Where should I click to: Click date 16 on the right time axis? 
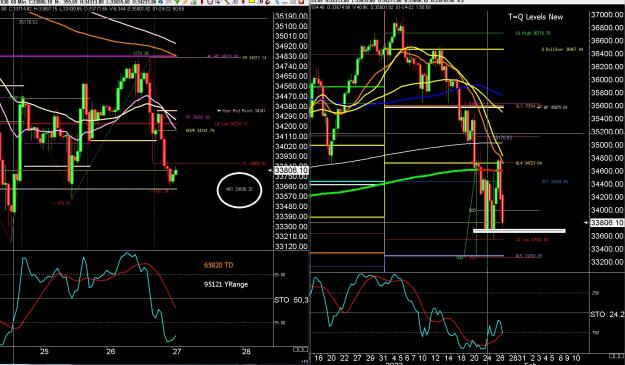tap(318, 358)
